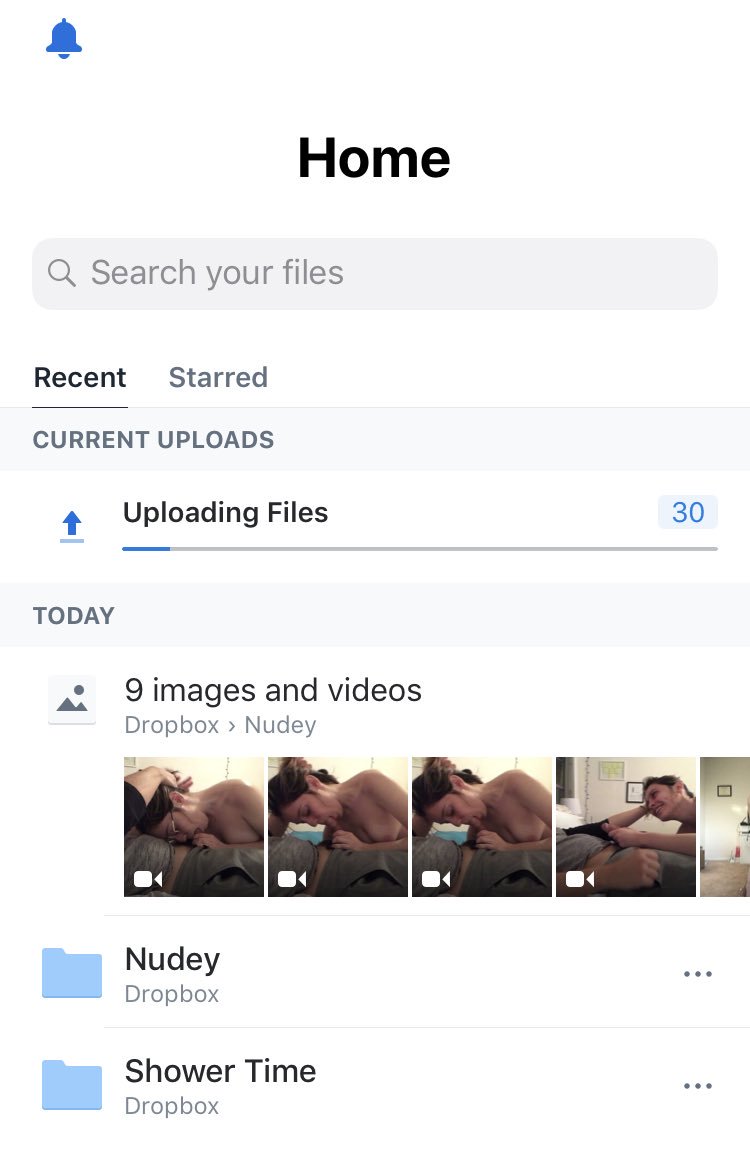This screenshot has height=1174, width=750.
Task: Open the Nudey folder by name
Action: pos(172,959)
